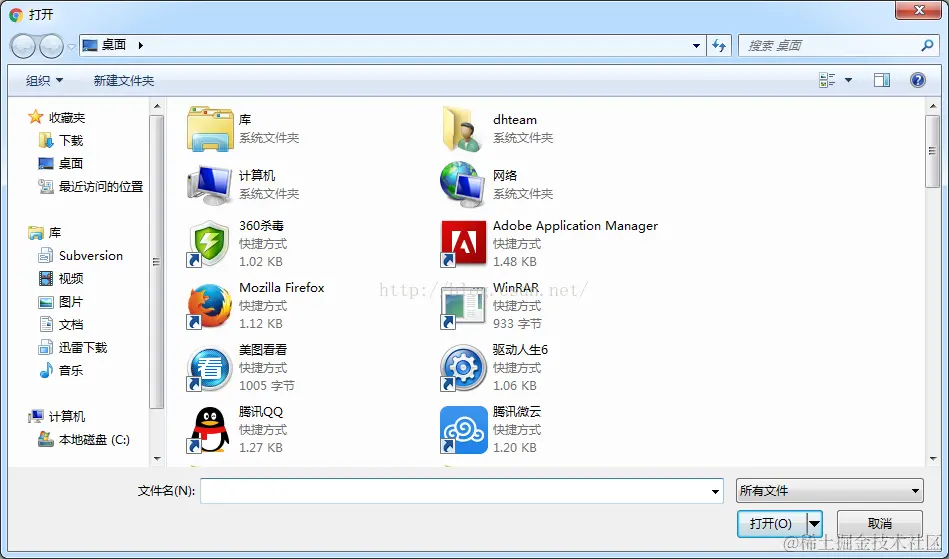Click the '驱动人生6' file name text

(x=520, y=350)
